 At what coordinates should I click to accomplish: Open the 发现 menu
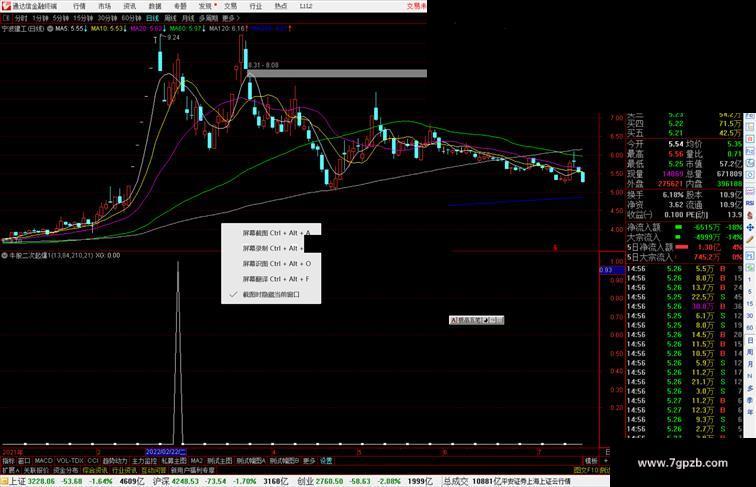(205, 6)
